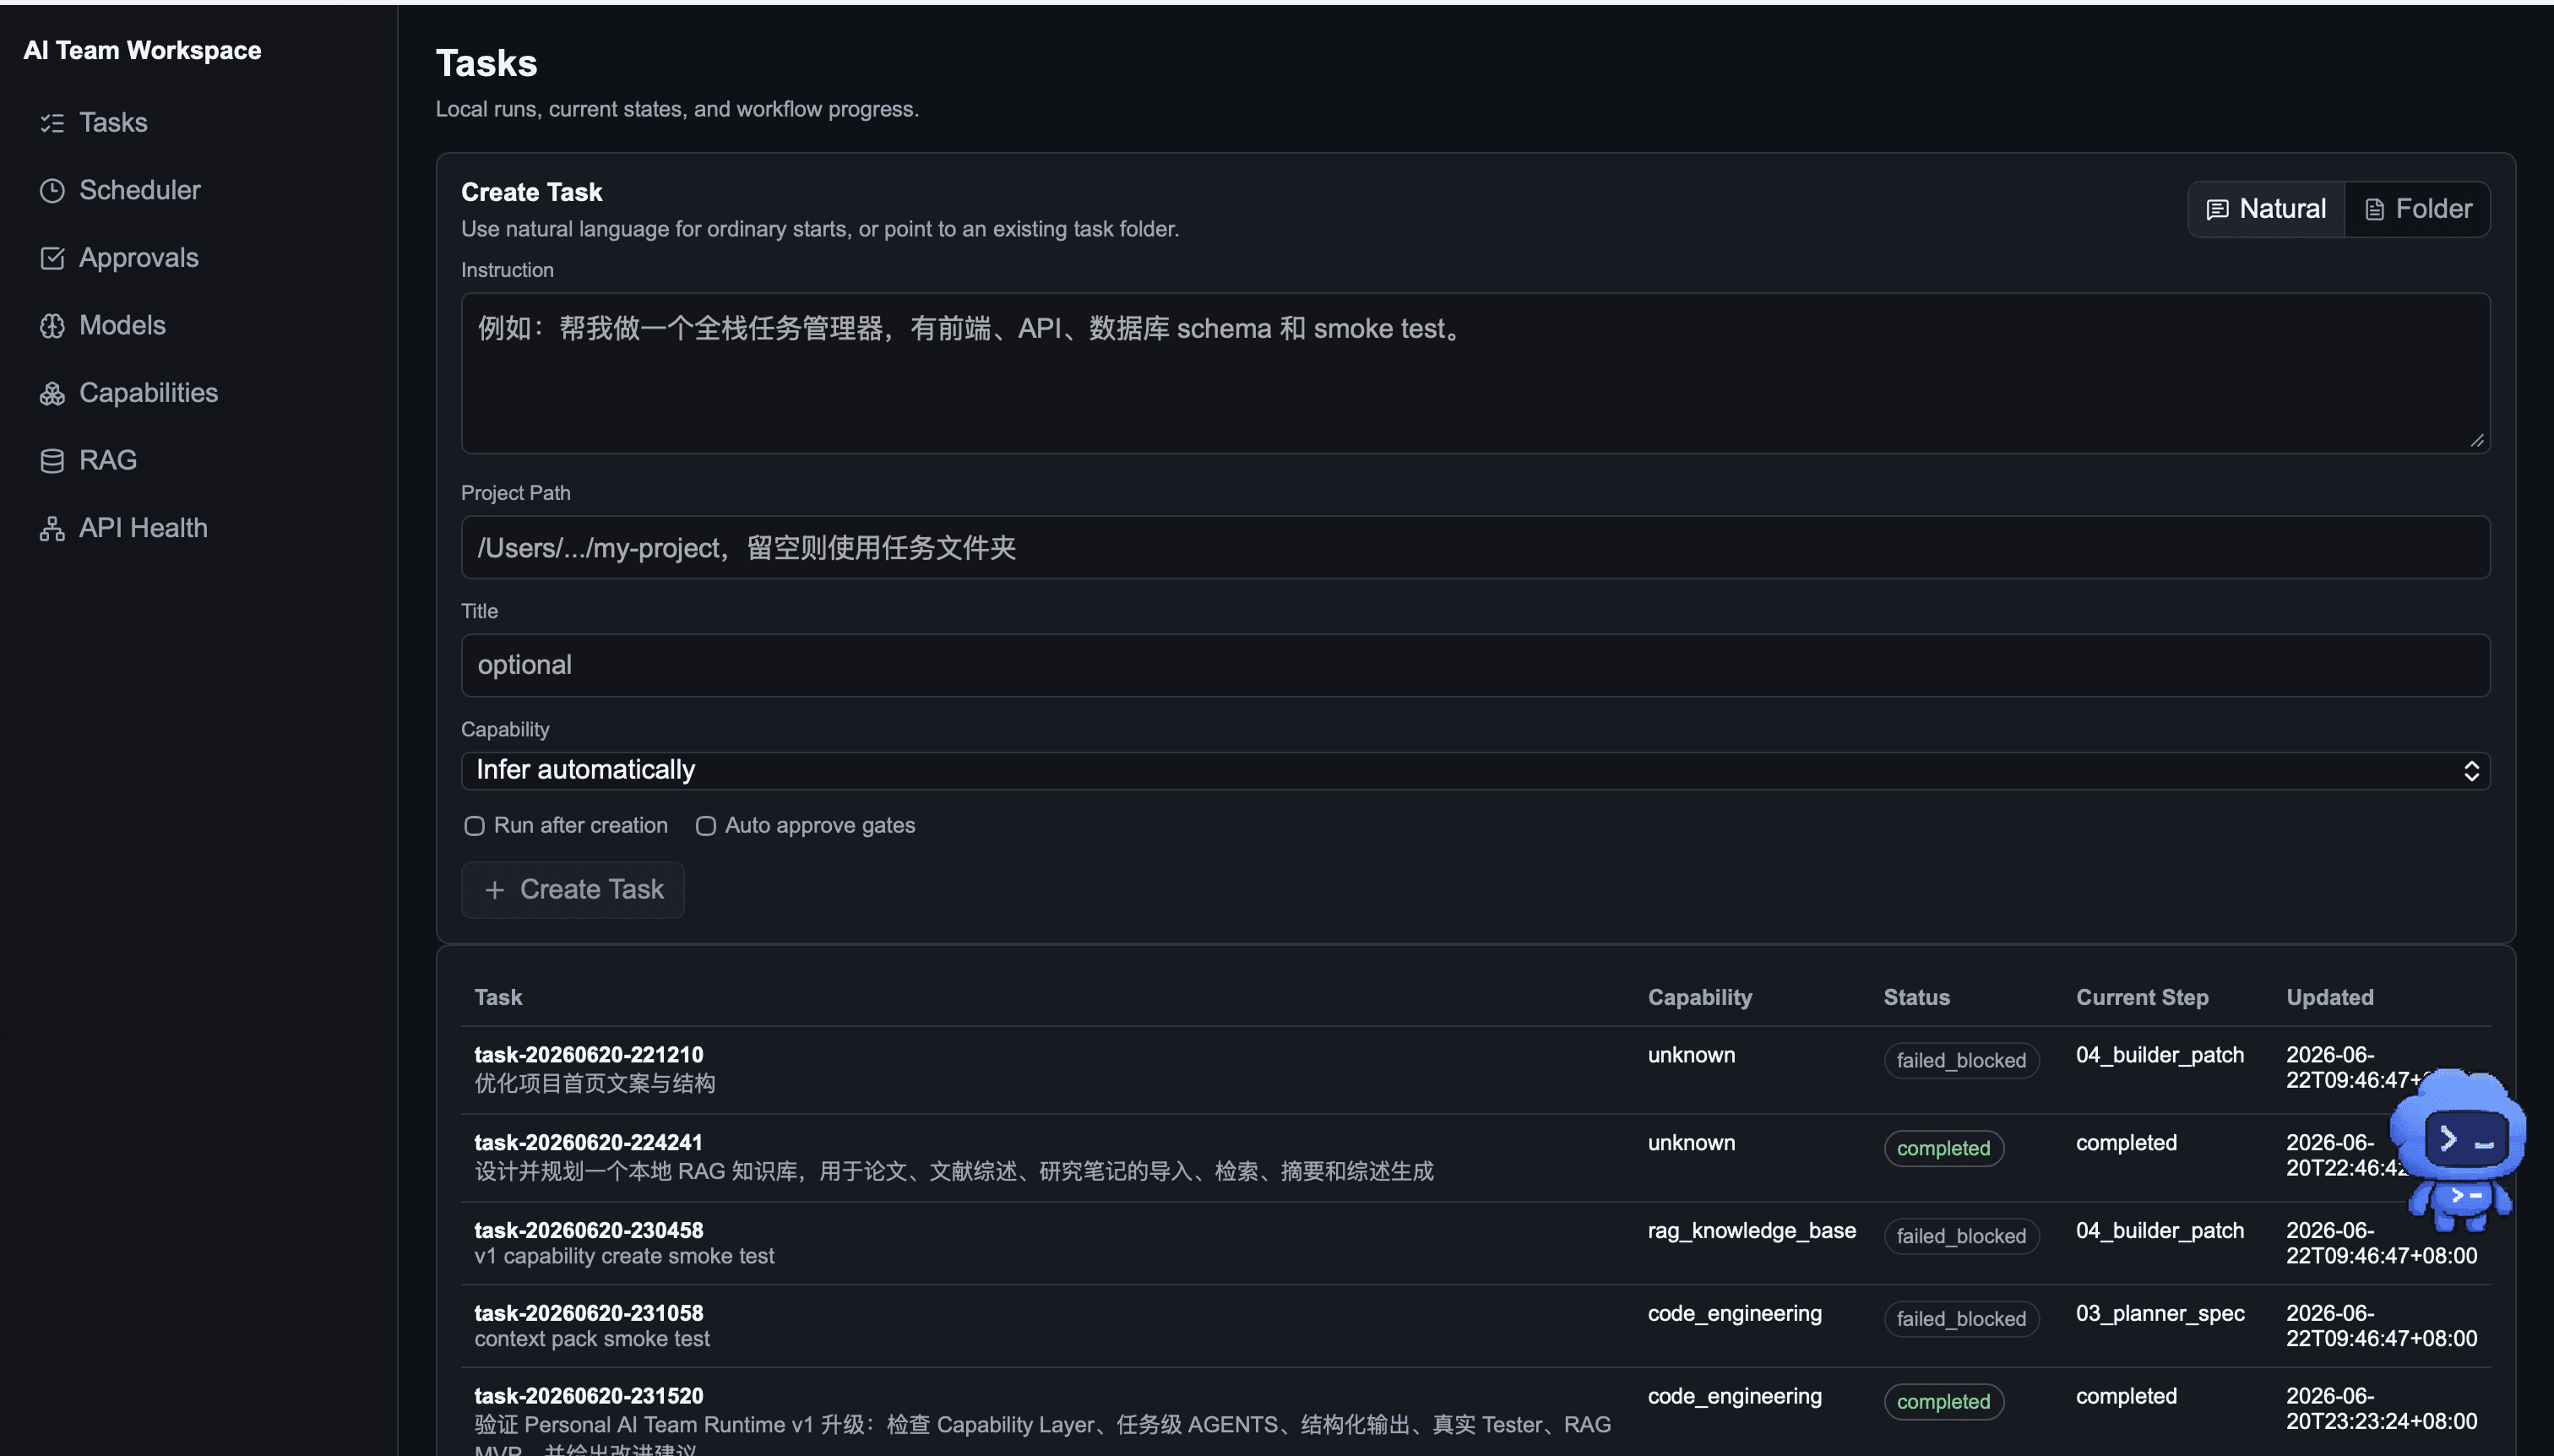Image resolution: width=2554 pixels, height=1456 pixels.
Task: Click the RAG database icon
Action: 52,461
